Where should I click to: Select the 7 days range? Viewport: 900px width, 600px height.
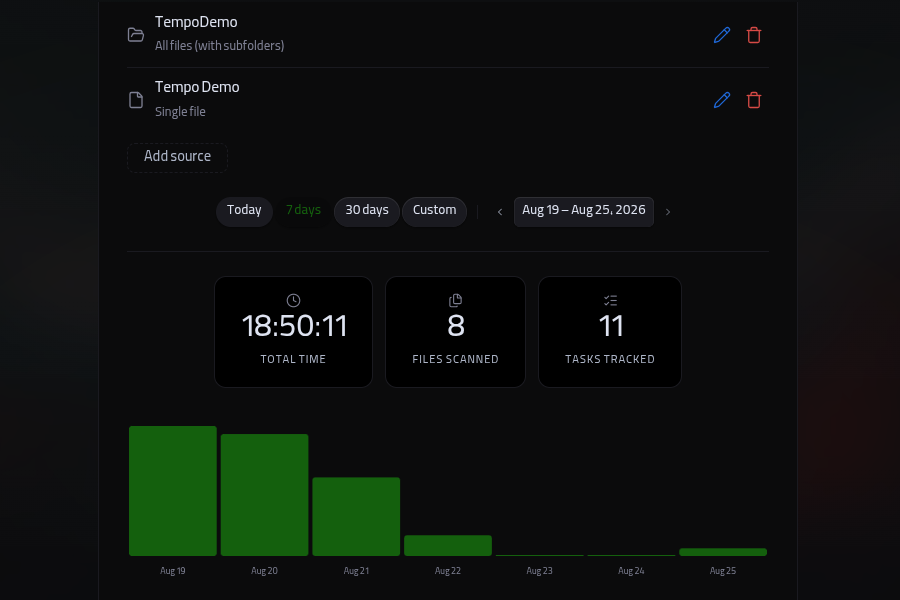(x=303, y=211)
